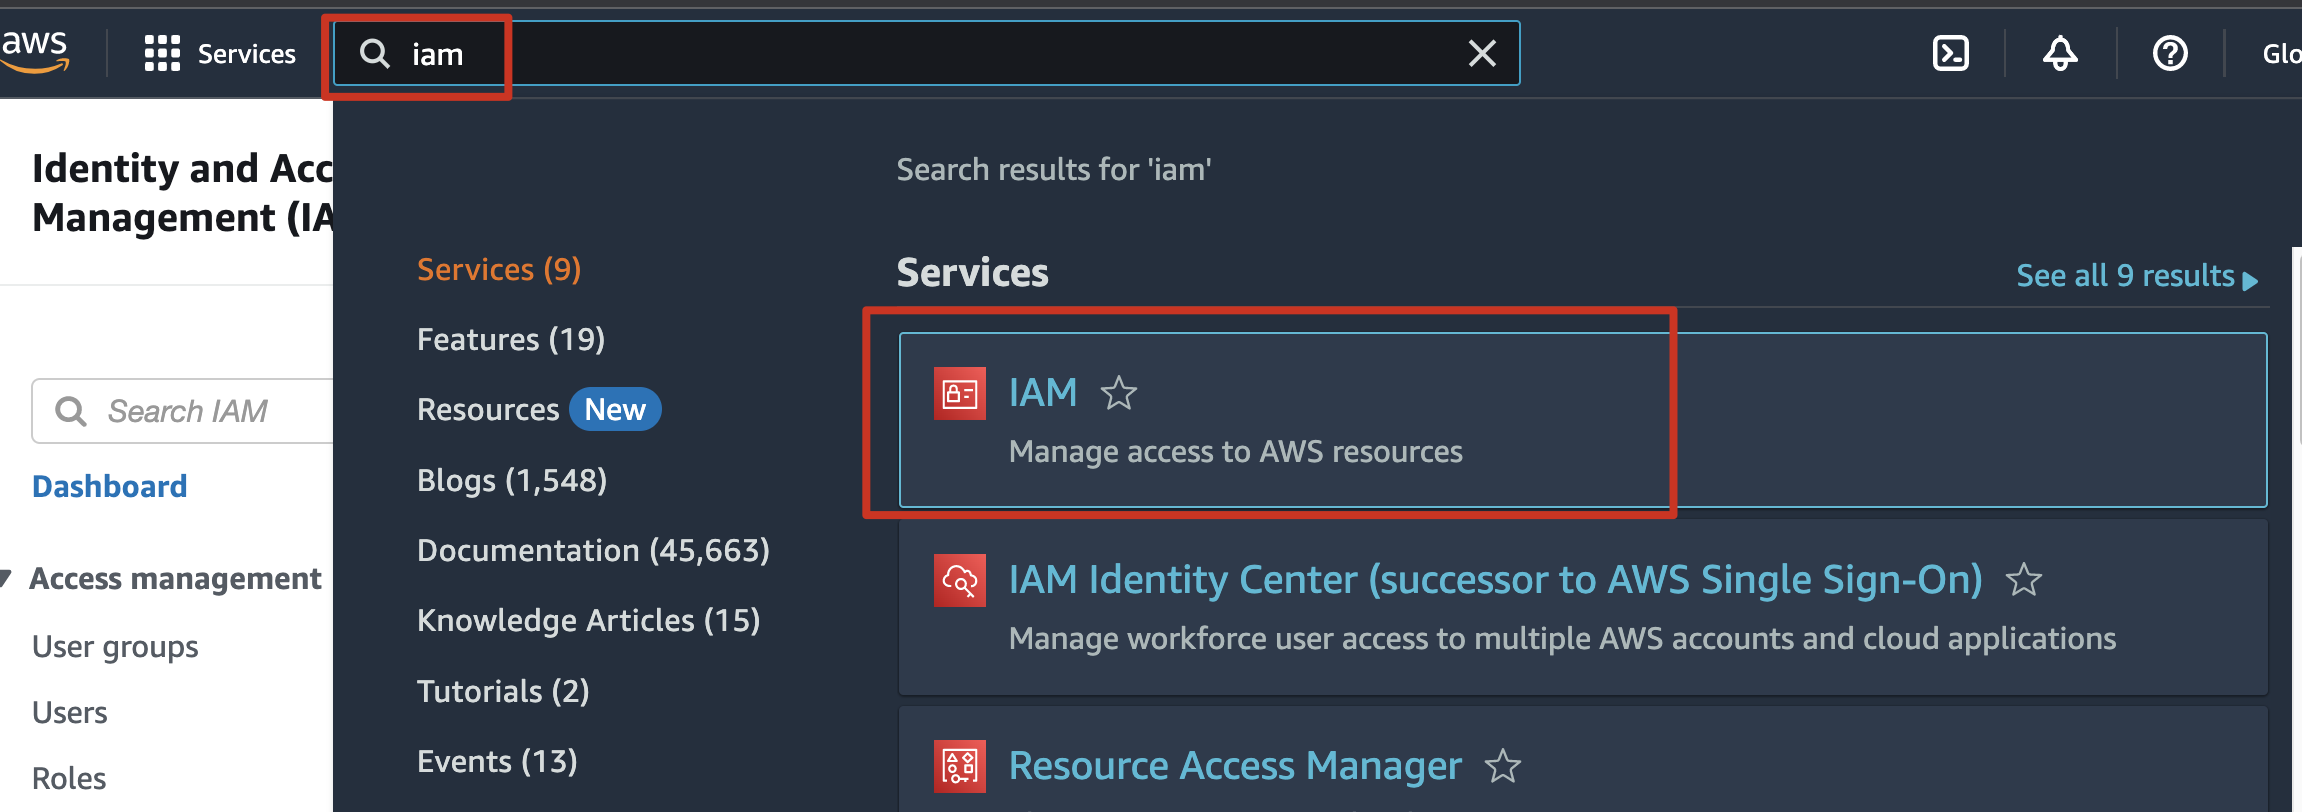
Task: Click the Services label in the top bar
Action: [x=246, y=54]
